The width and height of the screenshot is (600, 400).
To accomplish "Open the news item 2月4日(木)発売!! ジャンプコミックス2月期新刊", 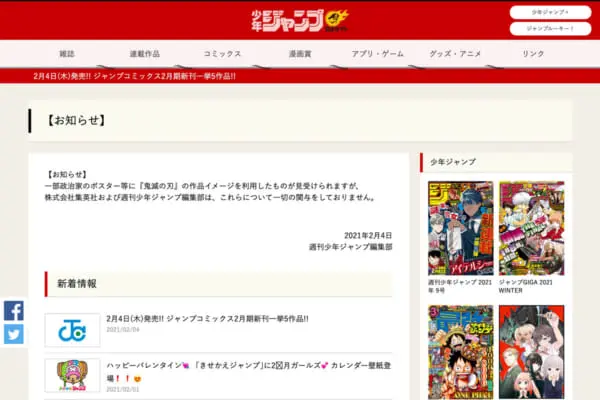I will pos(207,318).
